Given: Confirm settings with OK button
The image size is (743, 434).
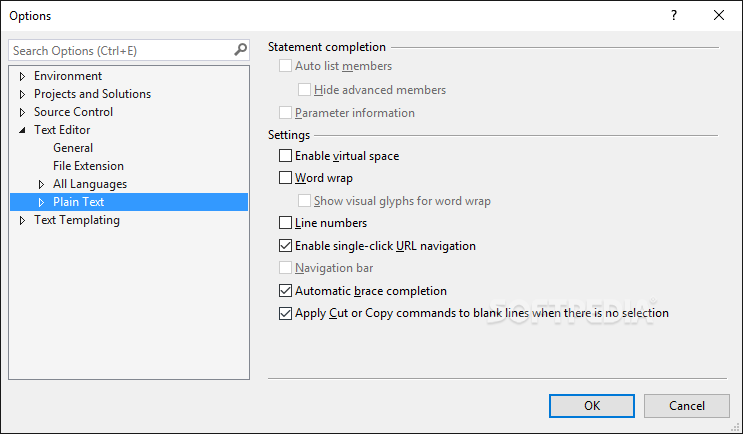Looking at the screenshot, I should click(x=592, y=406).
